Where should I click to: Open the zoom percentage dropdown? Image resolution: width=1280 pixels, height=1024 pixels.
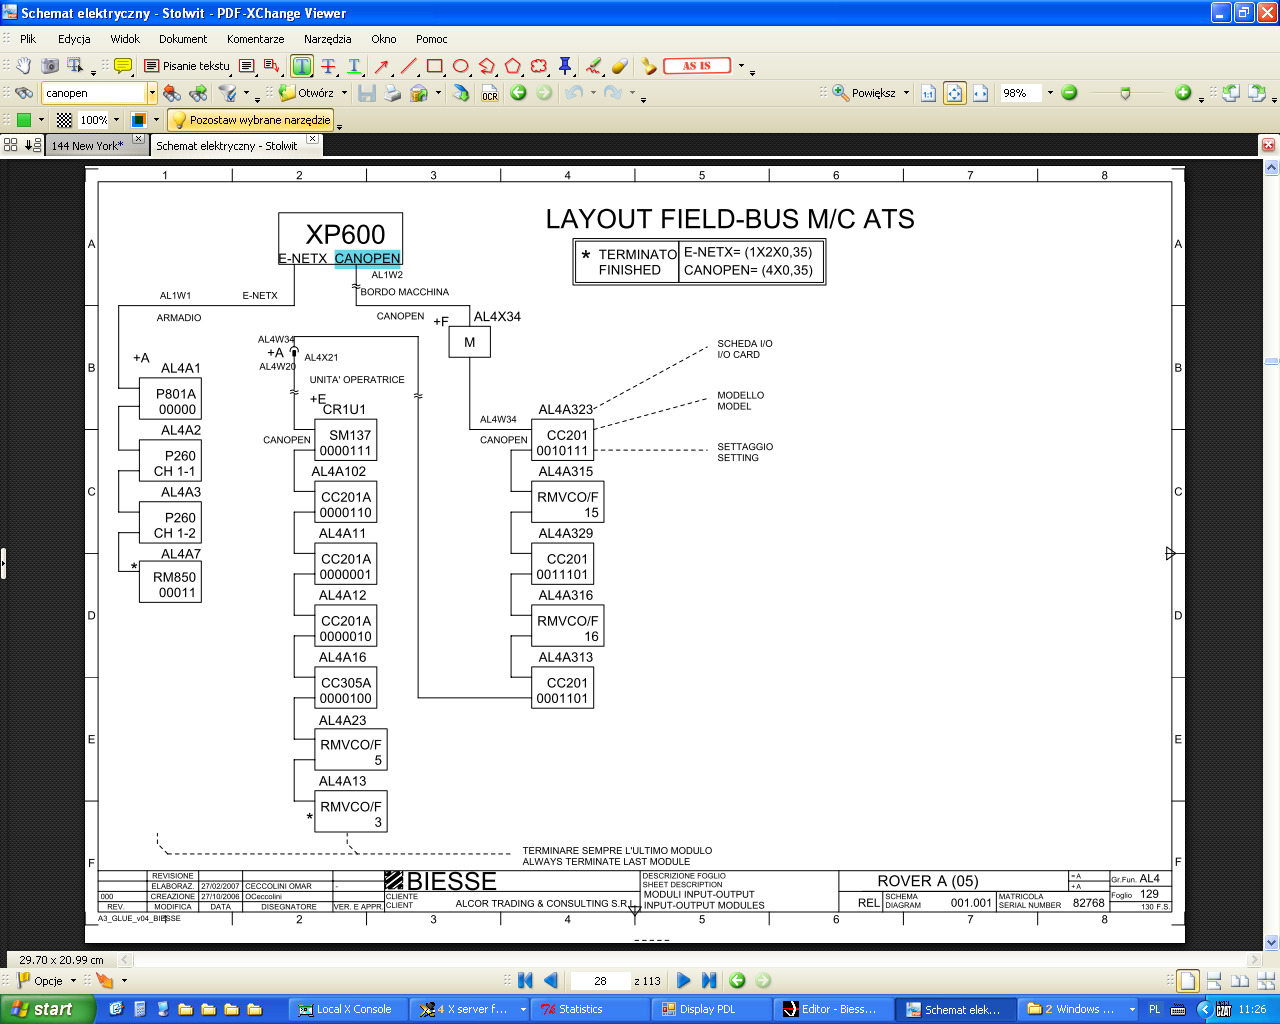1050,93
